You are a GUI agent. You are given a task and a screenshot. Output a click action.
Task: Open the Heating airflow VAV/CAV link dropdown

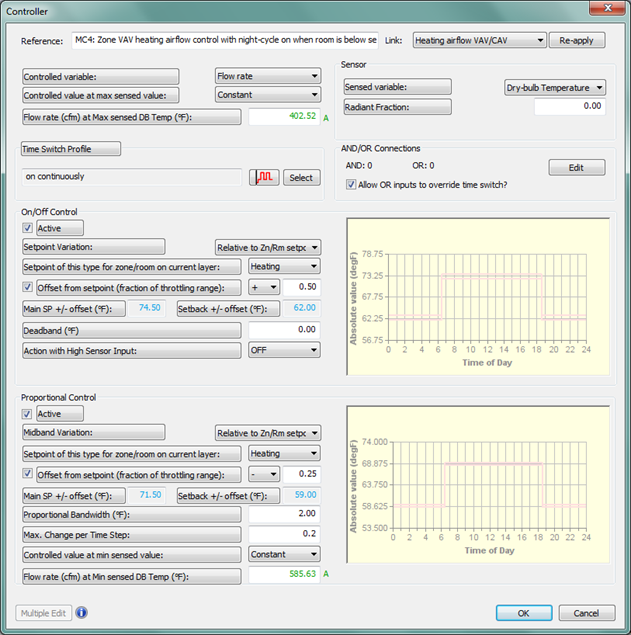(x=479, y=41)
